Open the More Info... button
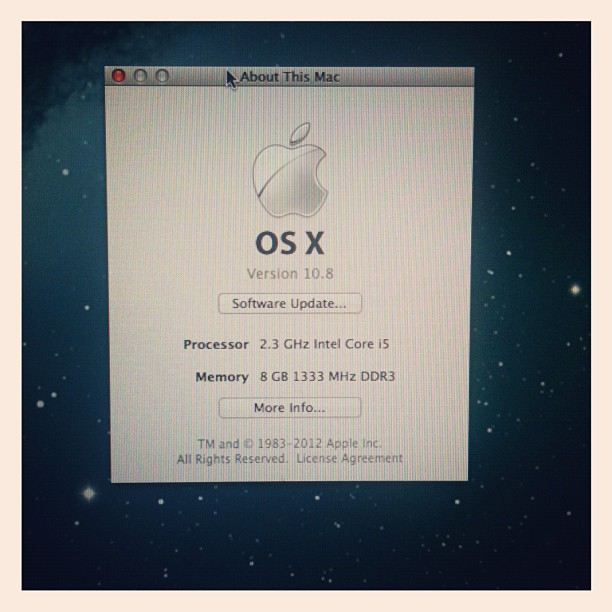 point(290,407)
